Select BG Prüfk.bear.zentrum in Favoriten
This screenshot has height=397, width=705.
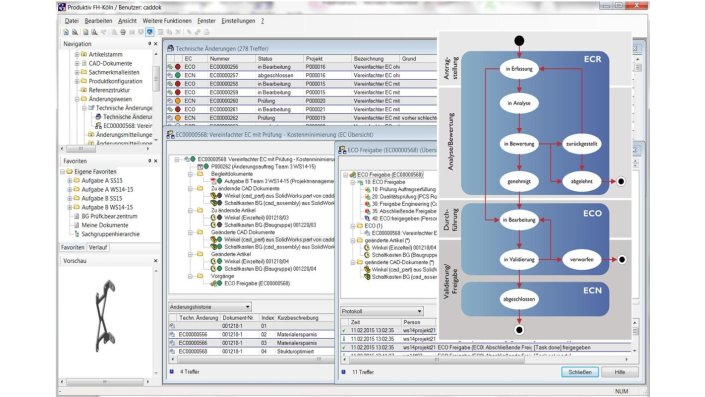[x=109, y=216]
